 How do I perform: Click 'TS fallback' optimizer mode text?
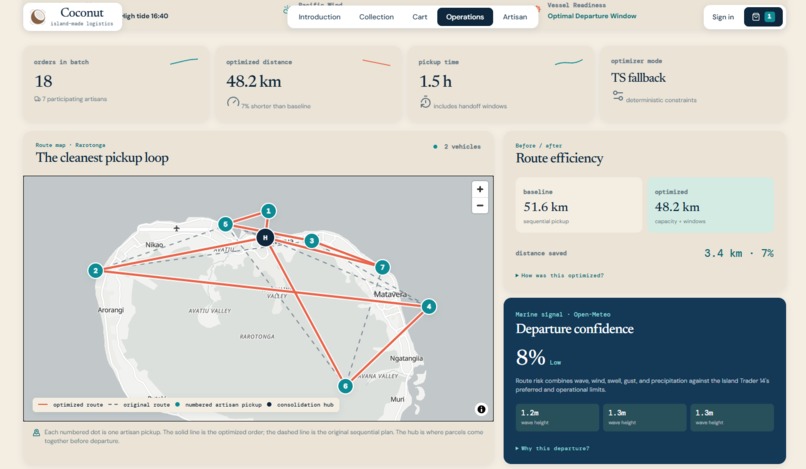tap(638, 78)
